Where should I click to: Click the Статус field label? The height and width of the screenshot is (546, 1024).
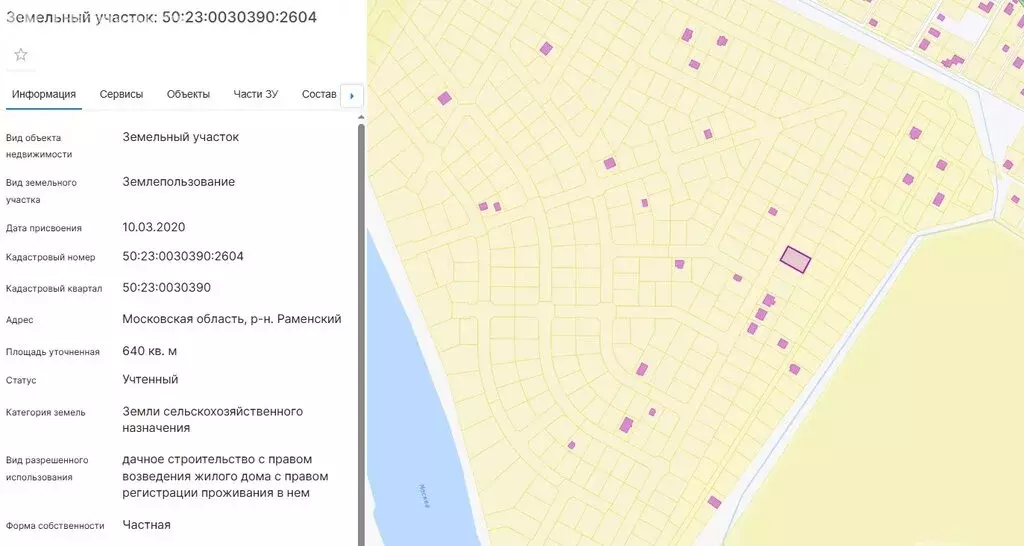21,380
